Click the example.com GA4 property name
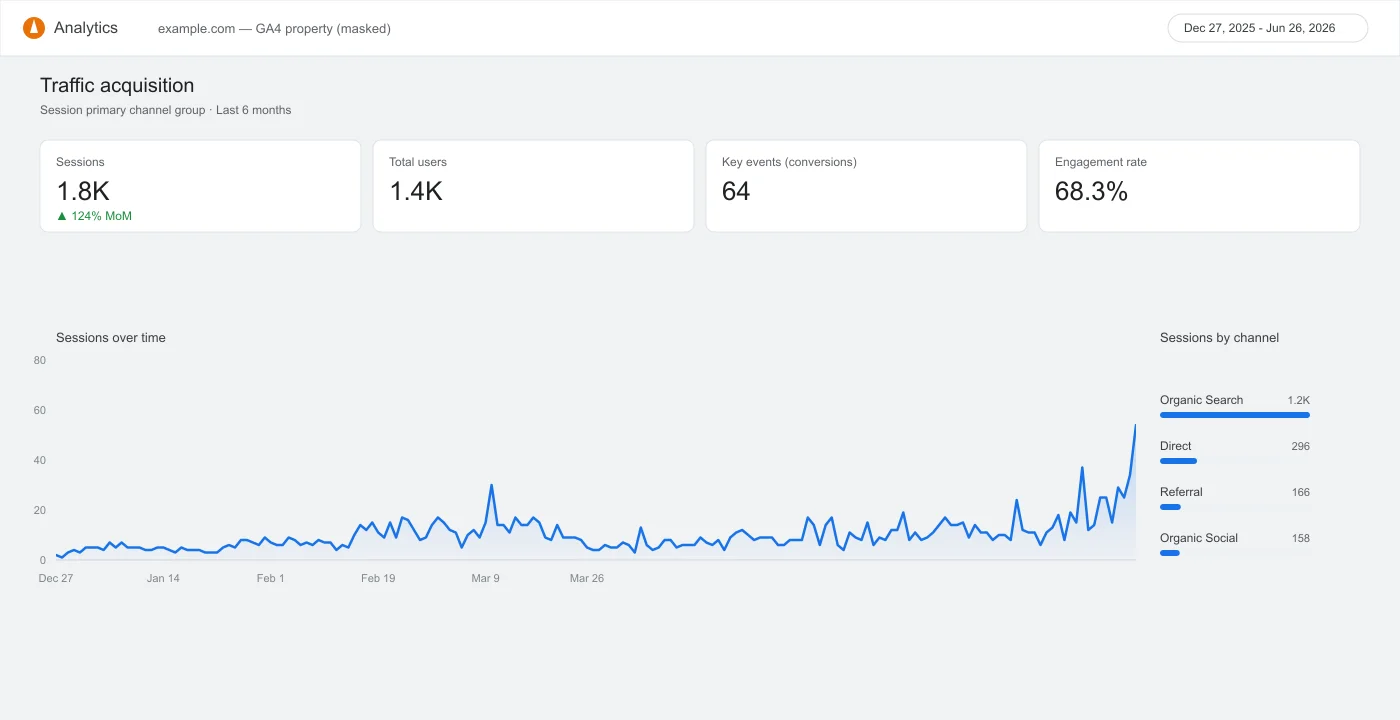The height and width of the screenshot is (720, 1400). [x=274, y=29]
